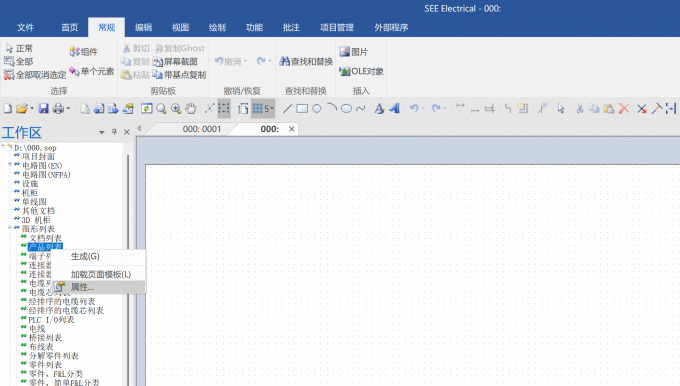Insert a 图片 via ribbon

click(354, 52)
